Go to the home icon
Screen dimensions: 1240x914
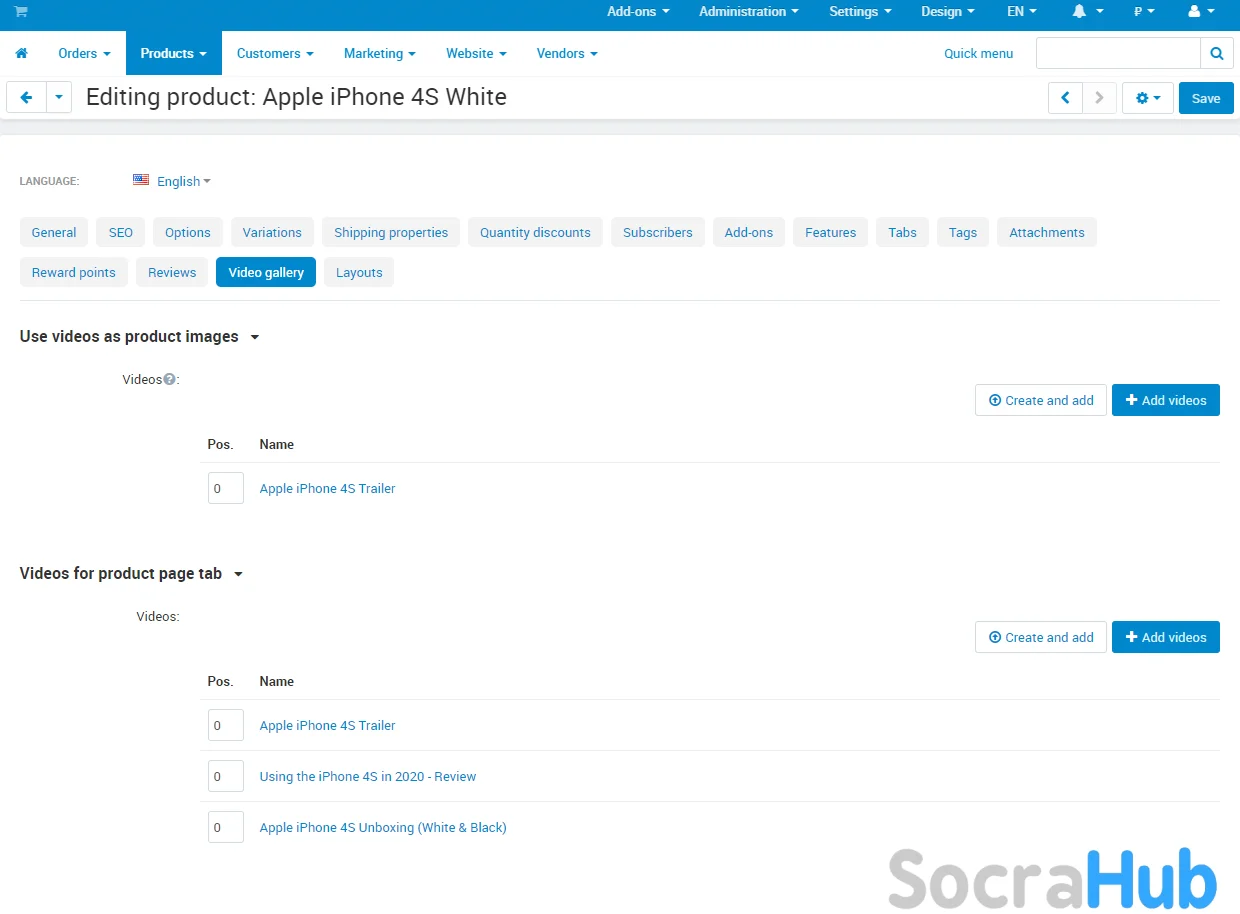(x=21, y=54)
